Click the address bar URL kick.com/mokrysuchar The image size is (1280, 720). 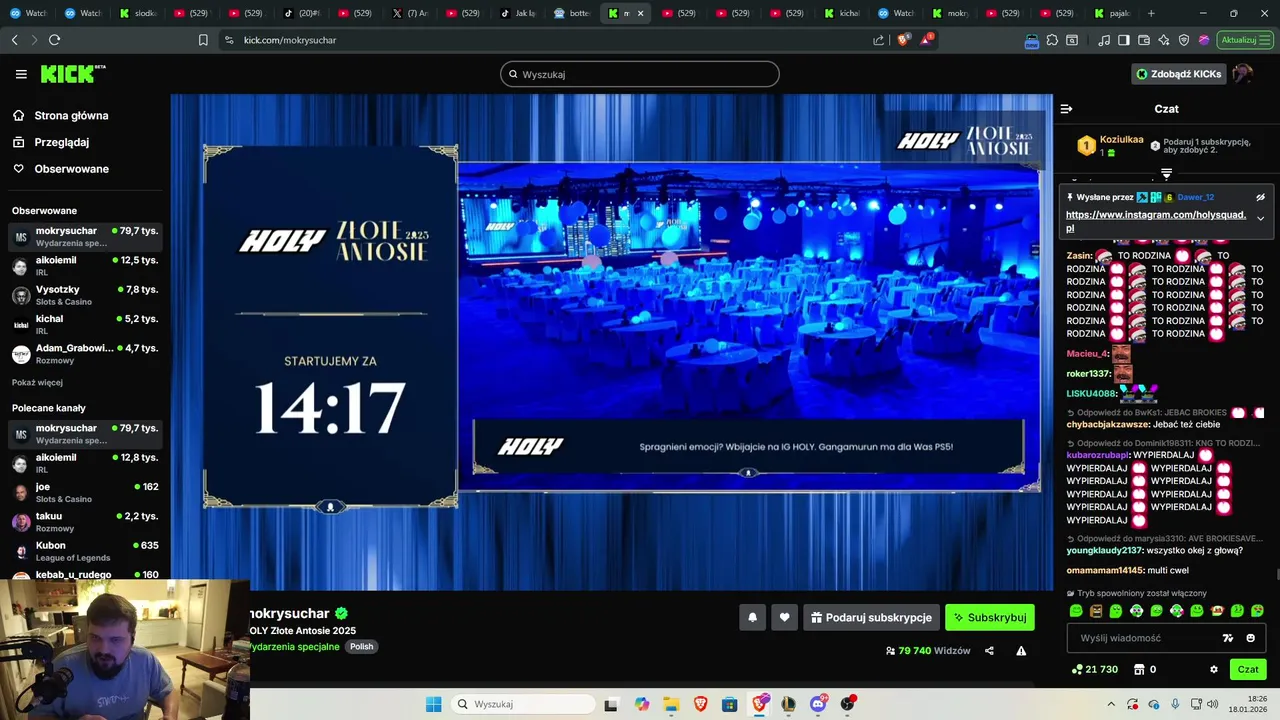(x=290, y=40)
